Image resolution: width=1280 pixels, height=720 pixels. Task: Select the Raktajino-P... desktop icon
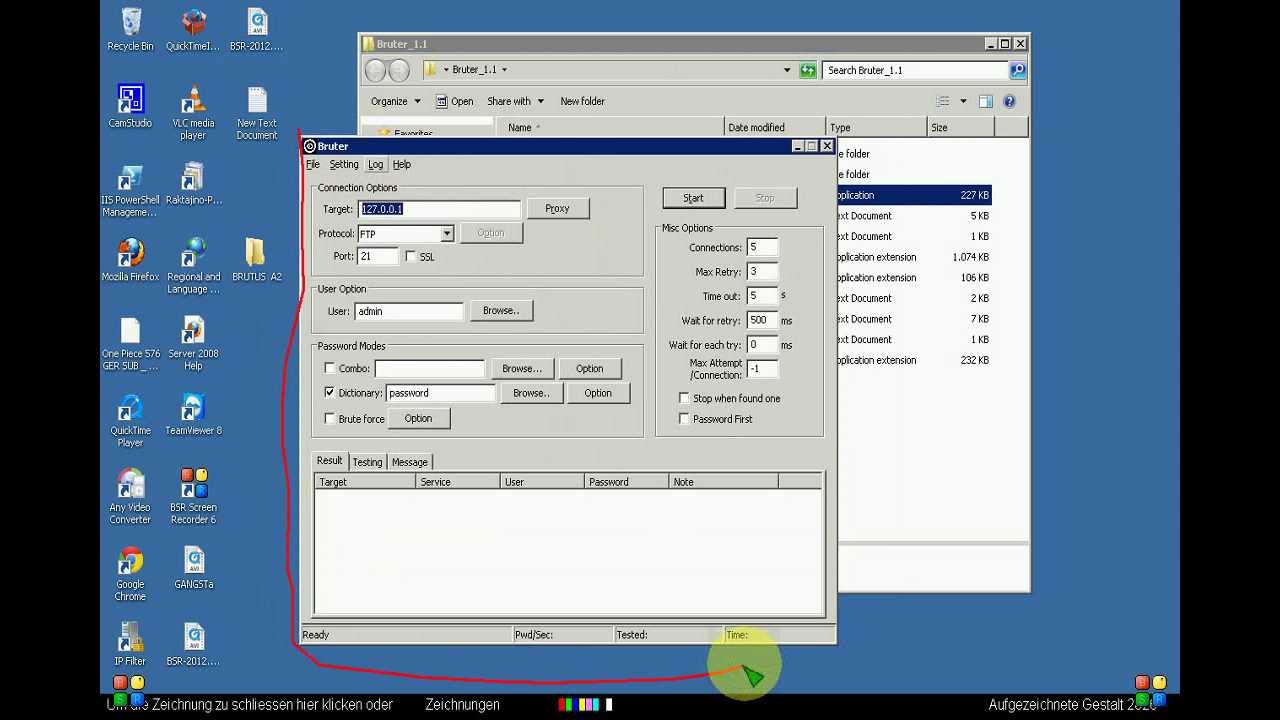pyautogui.click(x=193, y=183)
